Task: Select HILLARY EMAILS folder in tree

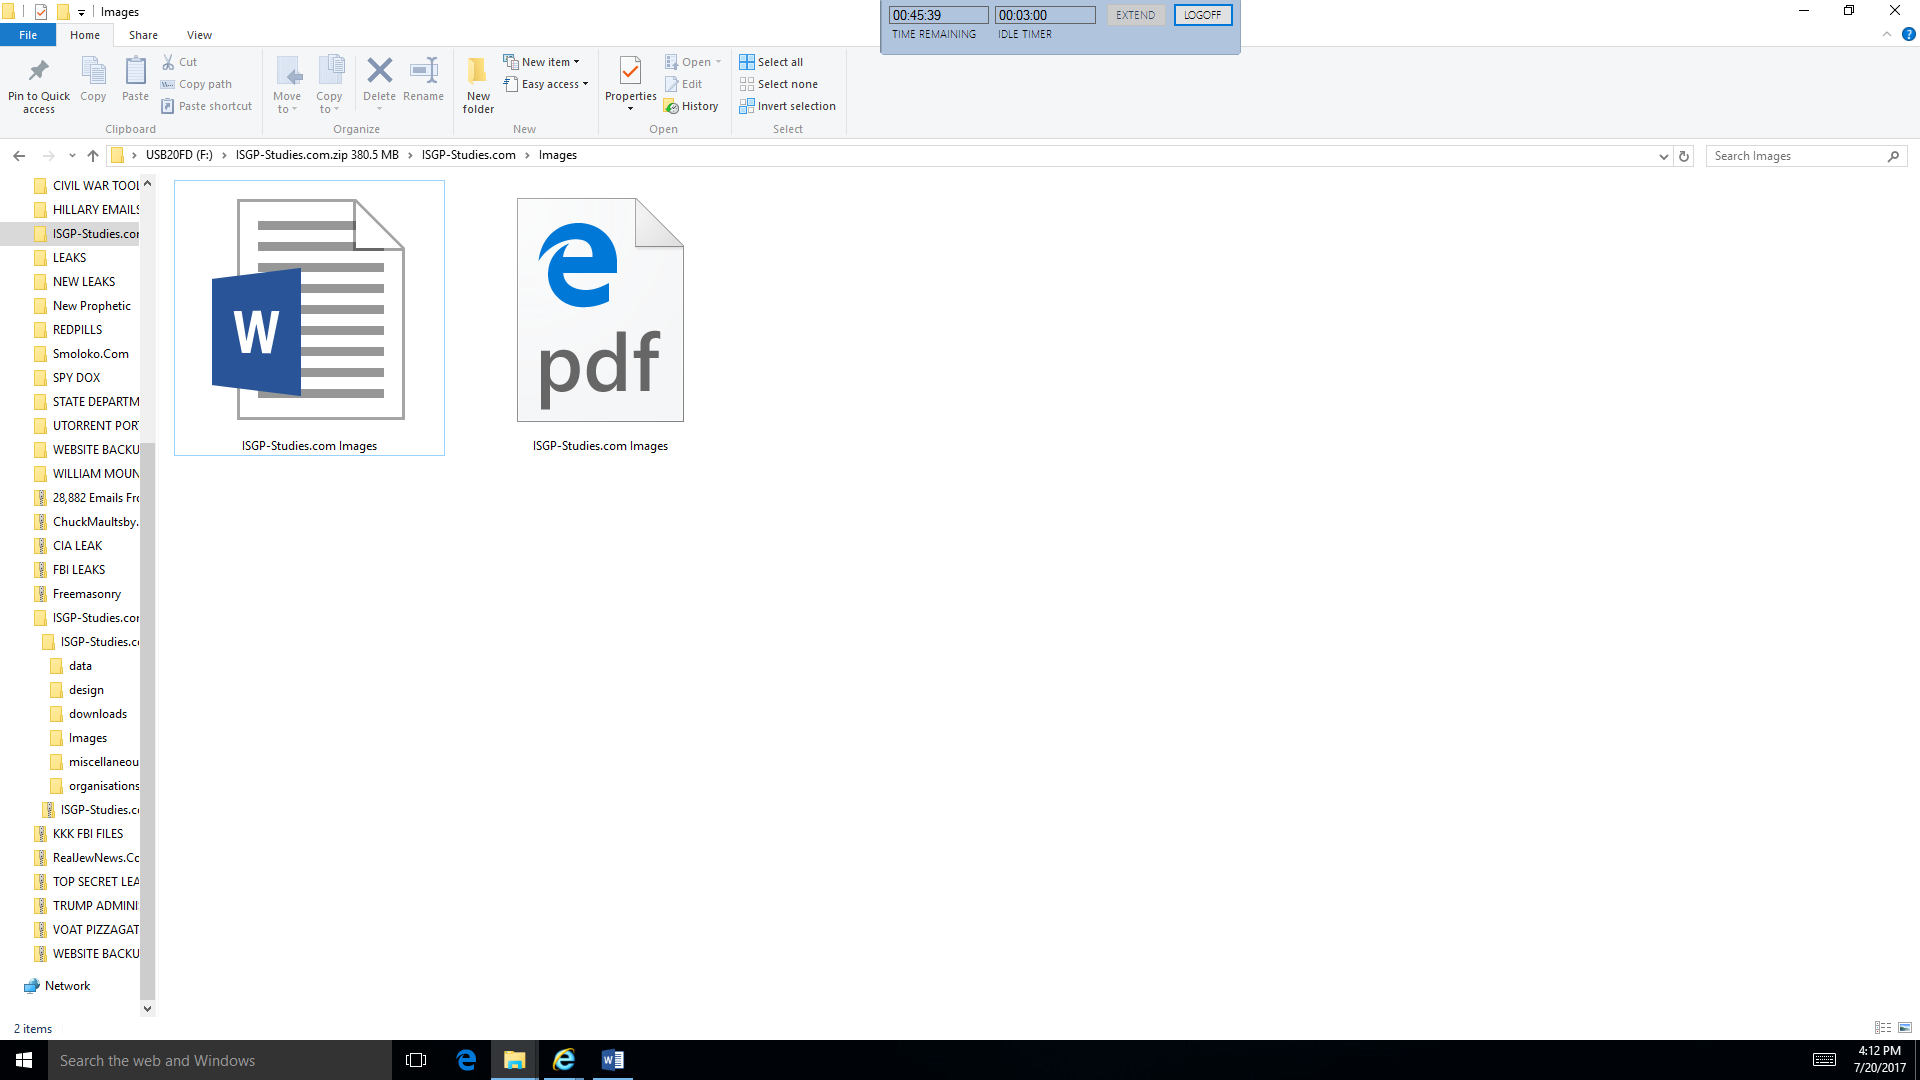Action: [86, 209]
